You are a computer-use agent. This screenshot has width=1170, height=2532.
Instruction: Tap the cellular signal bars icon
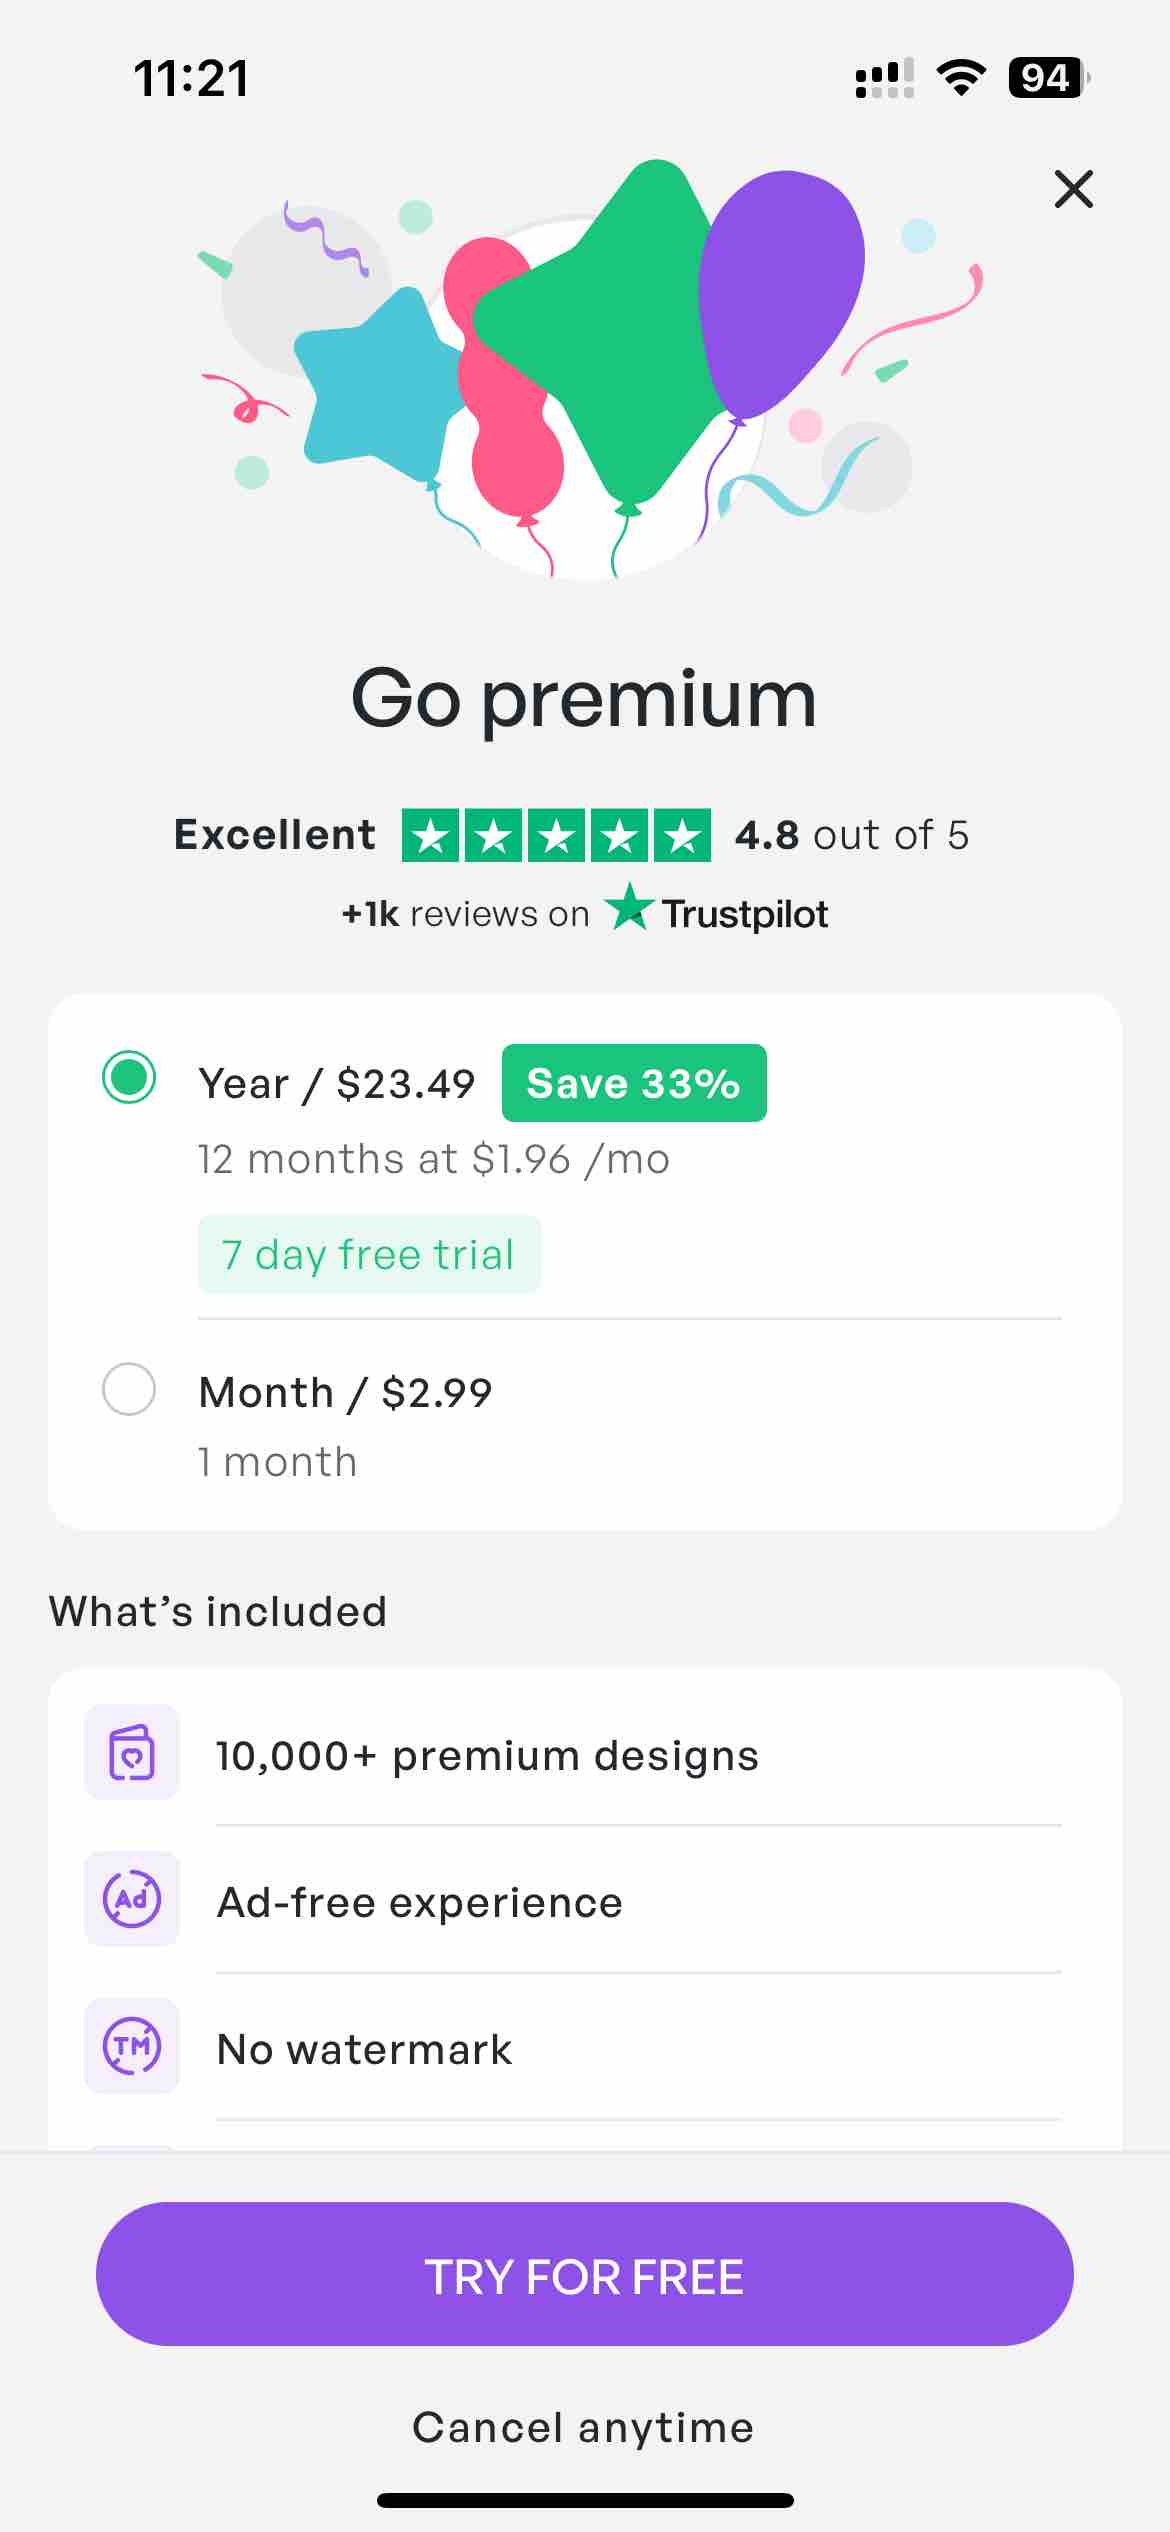[884, 78]
